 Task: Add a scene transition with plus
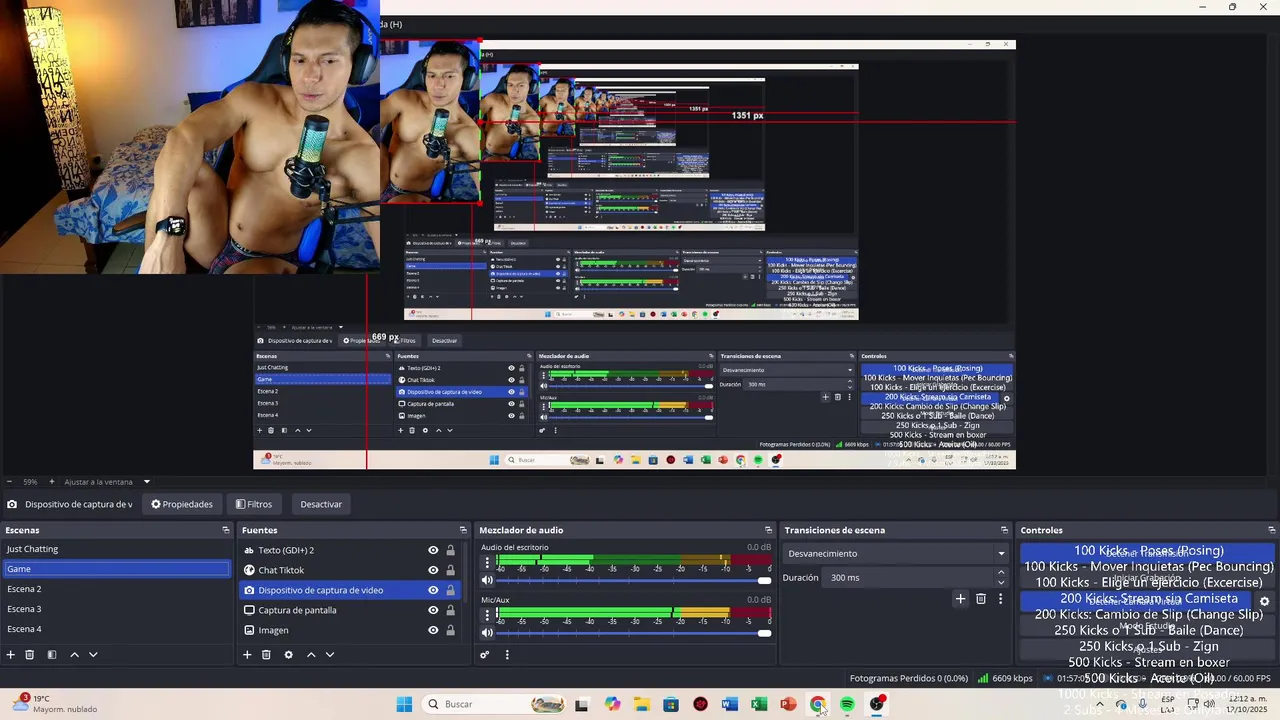tap(960, 599)
